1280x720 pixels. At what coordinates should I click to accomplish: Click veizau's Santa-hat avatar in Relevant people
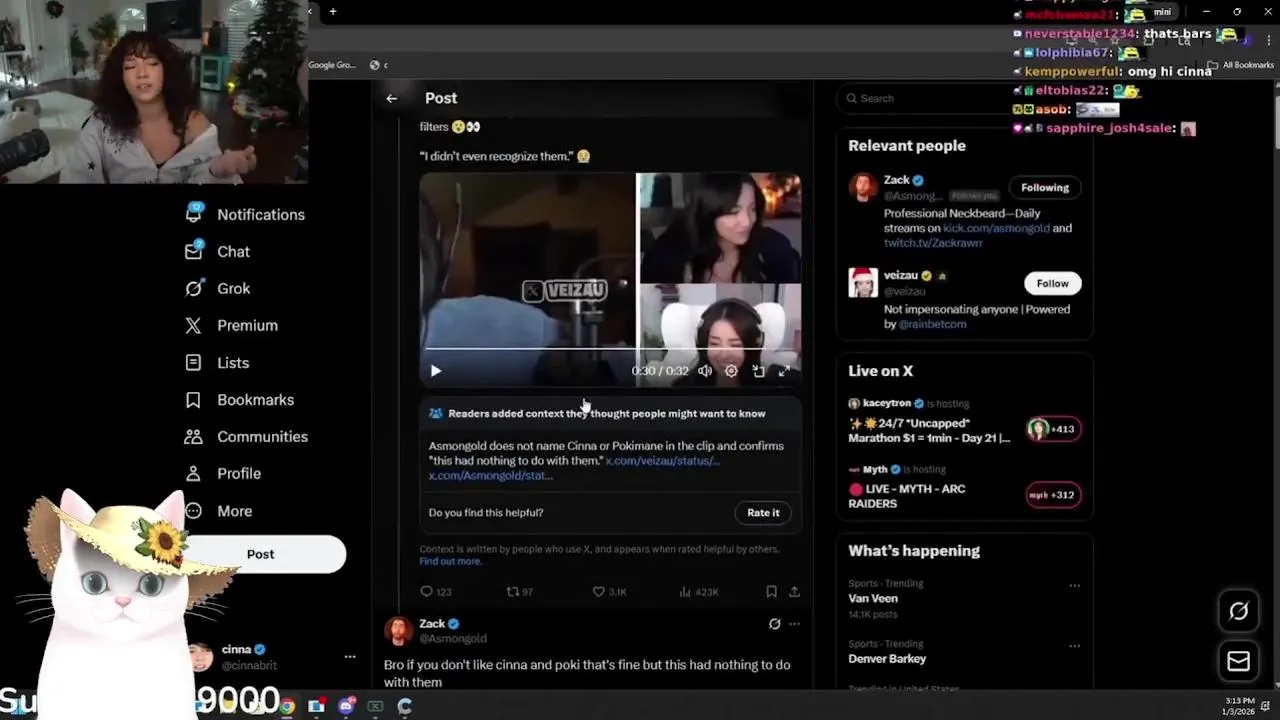[x=863, y=283]
